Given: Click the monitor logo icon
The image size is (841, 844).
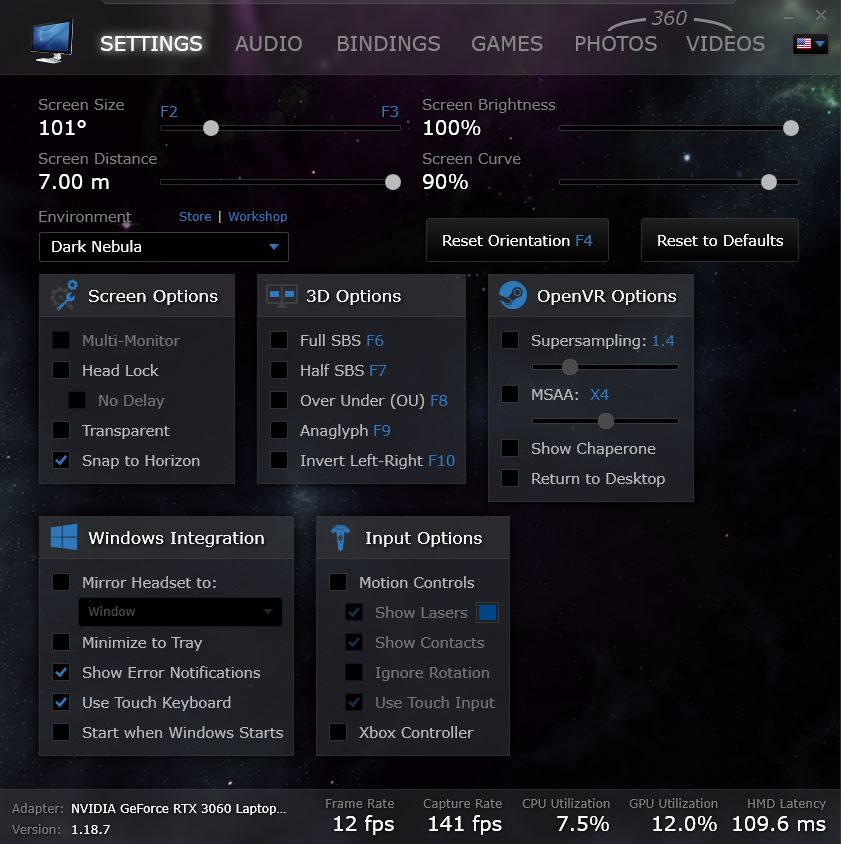Looking at the screenshot, I should pyautogui.click(x=52, y=41).
